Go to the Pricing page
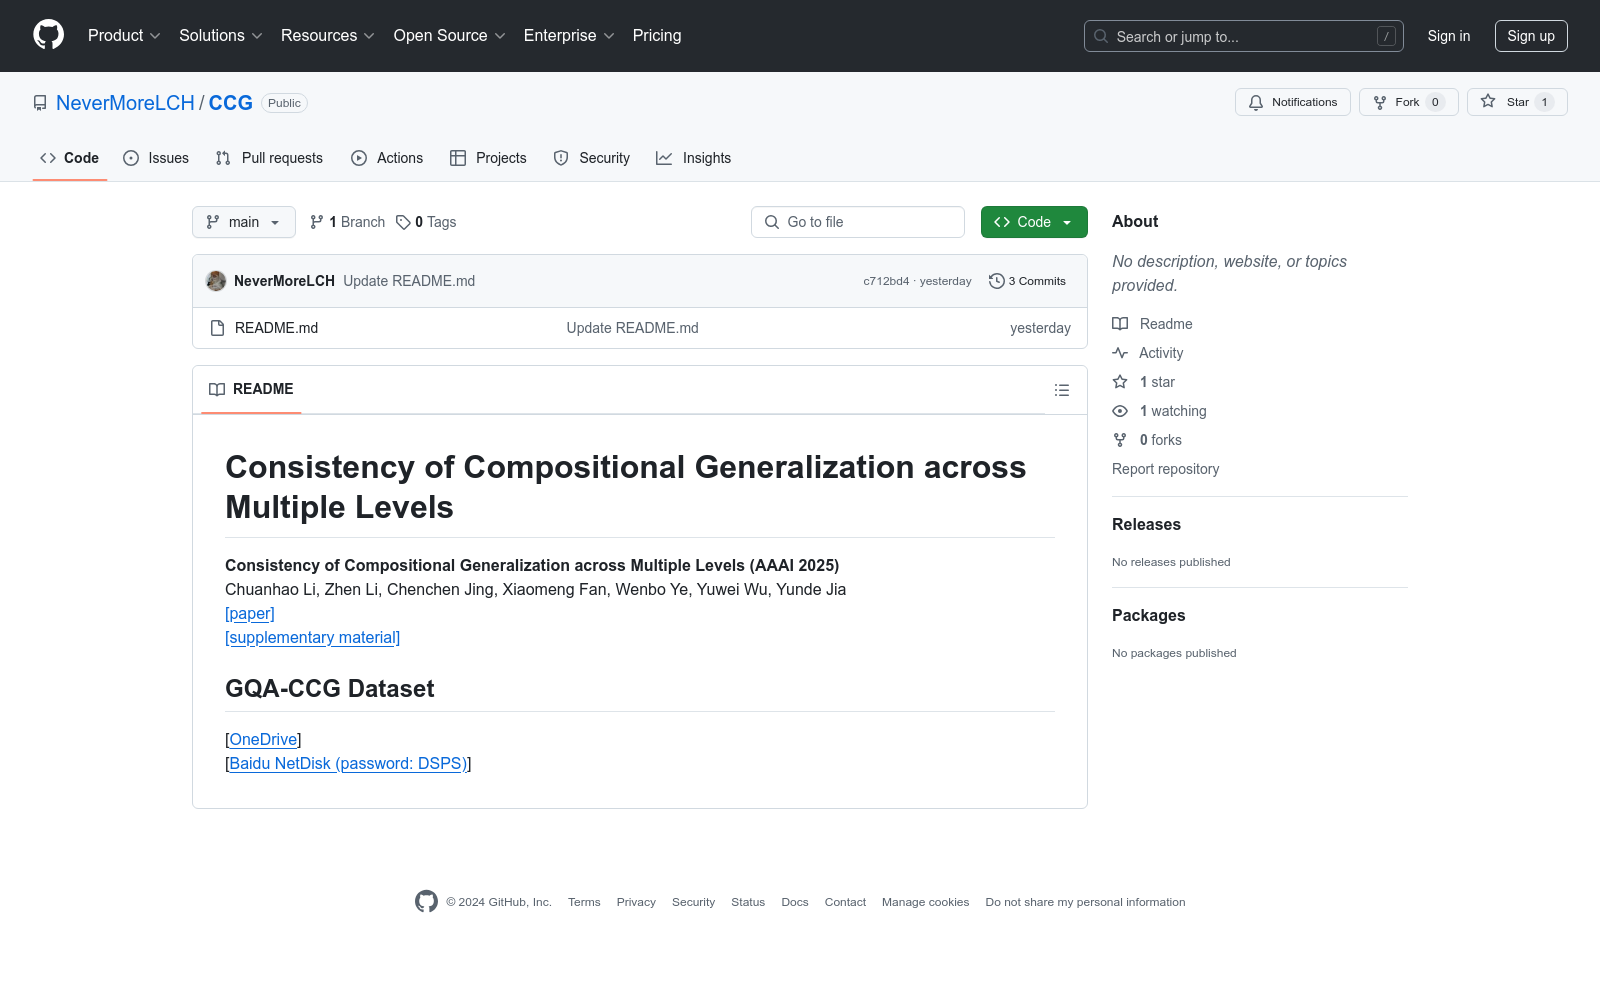The width and height of the screenshot is (1600, 1000). click(x=657, y=35)
